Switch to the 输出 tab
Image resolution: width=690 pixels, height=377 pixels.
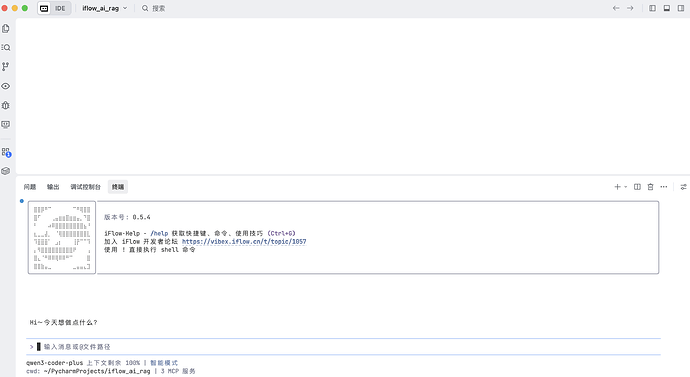click(53, 187)
